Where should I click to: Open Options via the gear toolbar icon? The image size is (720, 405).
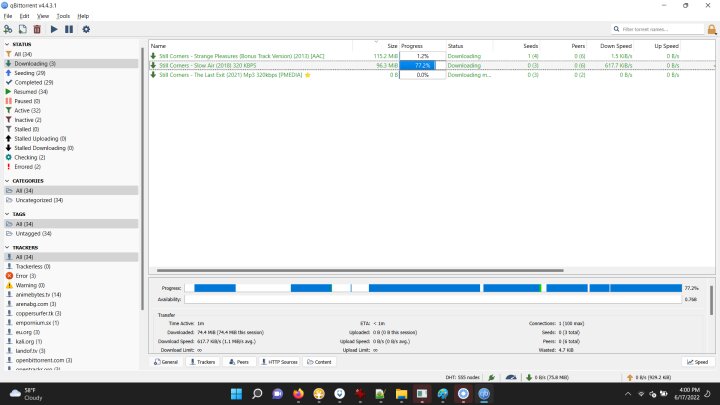(x=86, y=29)
